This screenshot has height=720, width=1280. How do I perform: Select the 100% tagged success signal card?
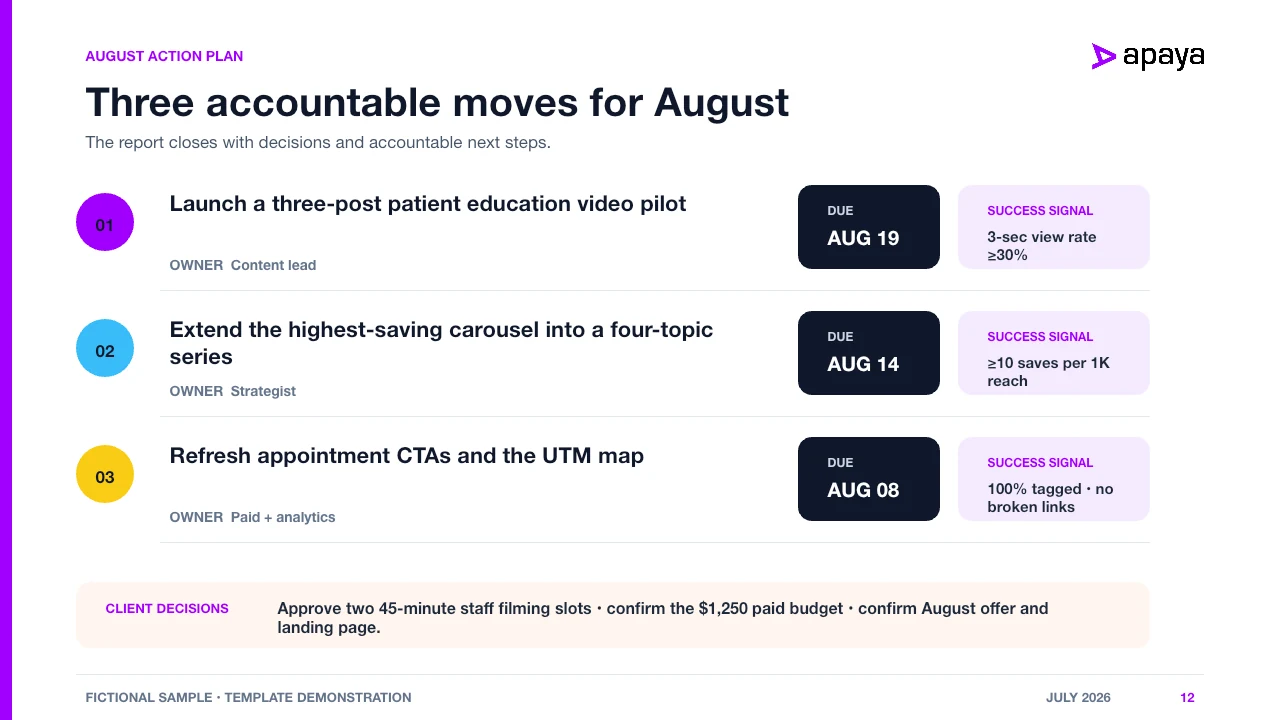(1054, 479)
